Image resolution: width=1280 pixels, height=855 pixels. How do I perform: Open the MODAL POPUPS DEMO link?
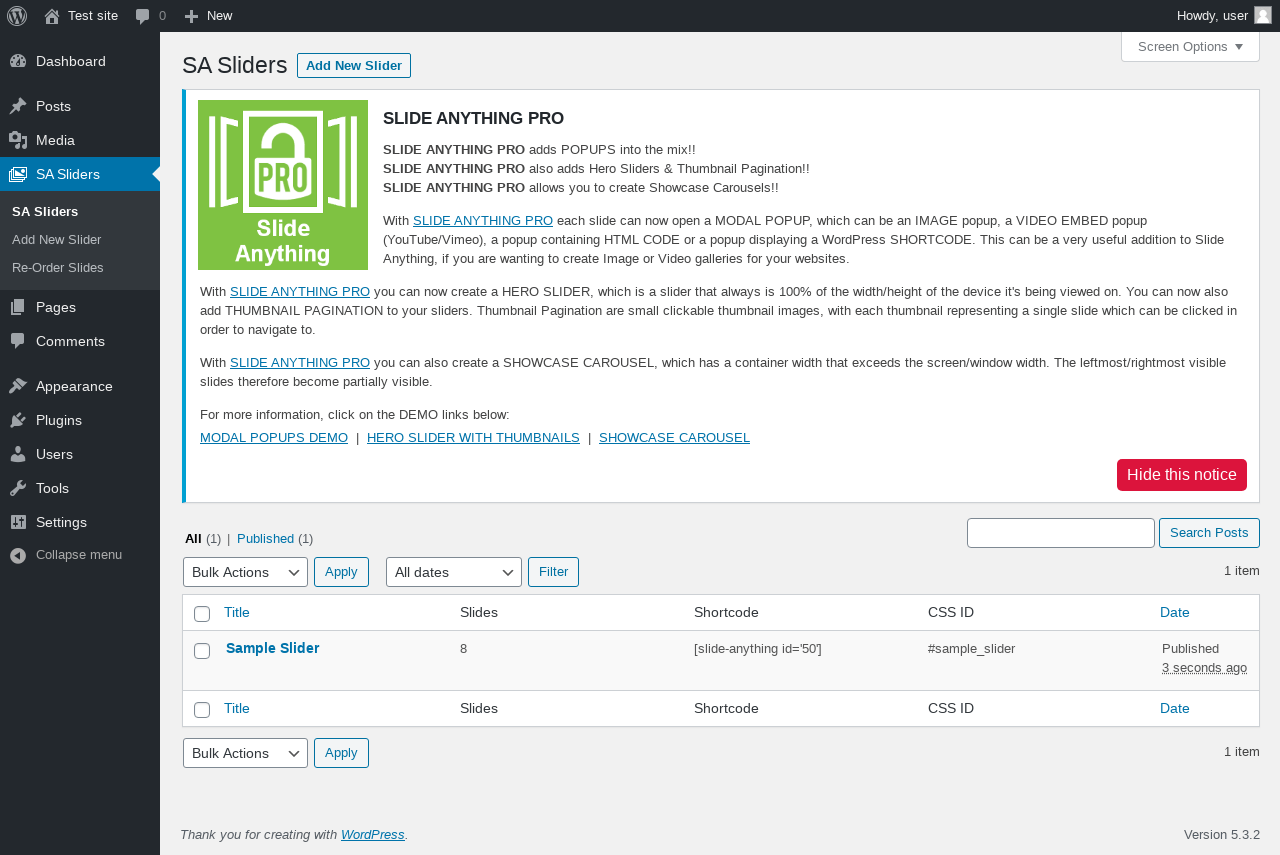click(x=274, y=437)
